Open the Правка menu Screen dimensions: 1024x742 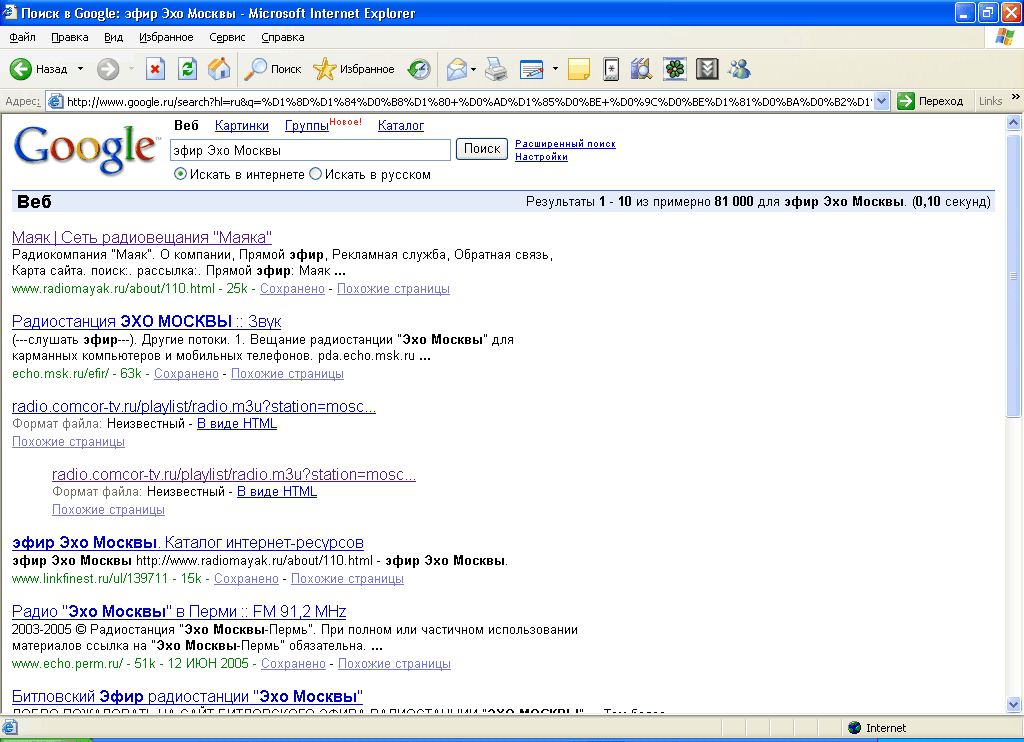pos(70,37)
